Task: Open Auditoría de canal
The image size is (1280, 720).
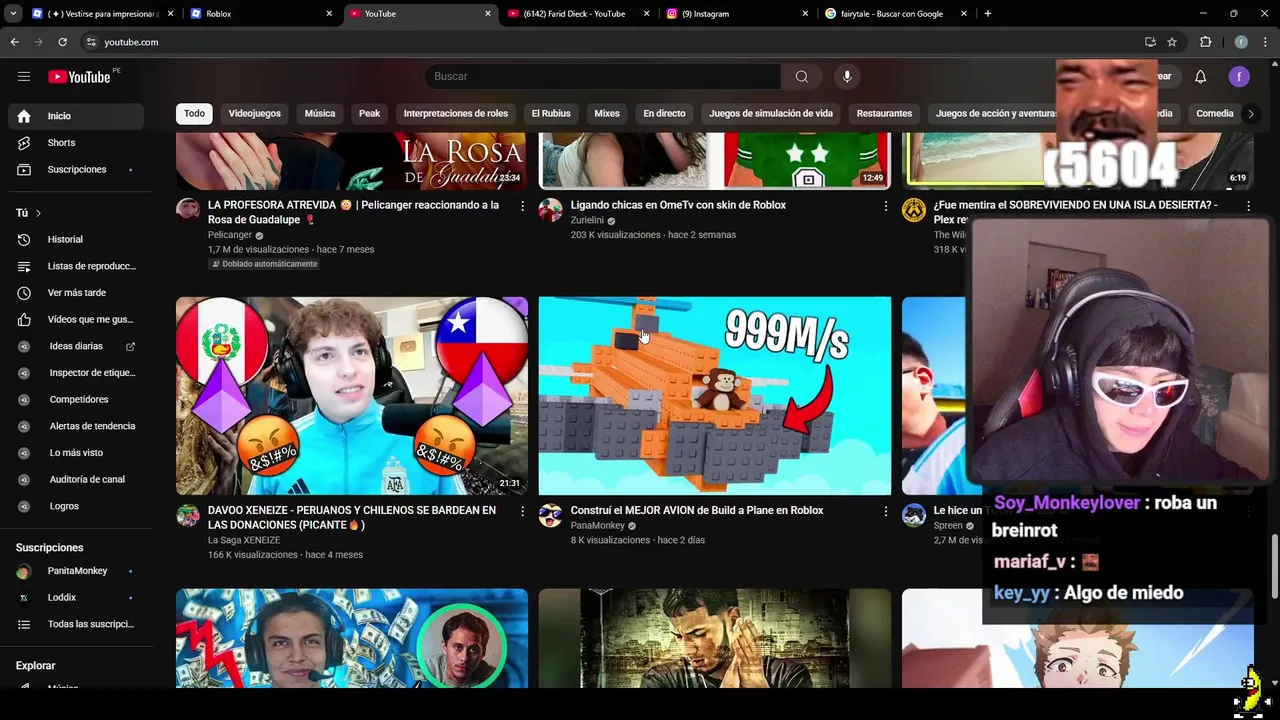Action: pyautogui.click(x=76, y=479)
